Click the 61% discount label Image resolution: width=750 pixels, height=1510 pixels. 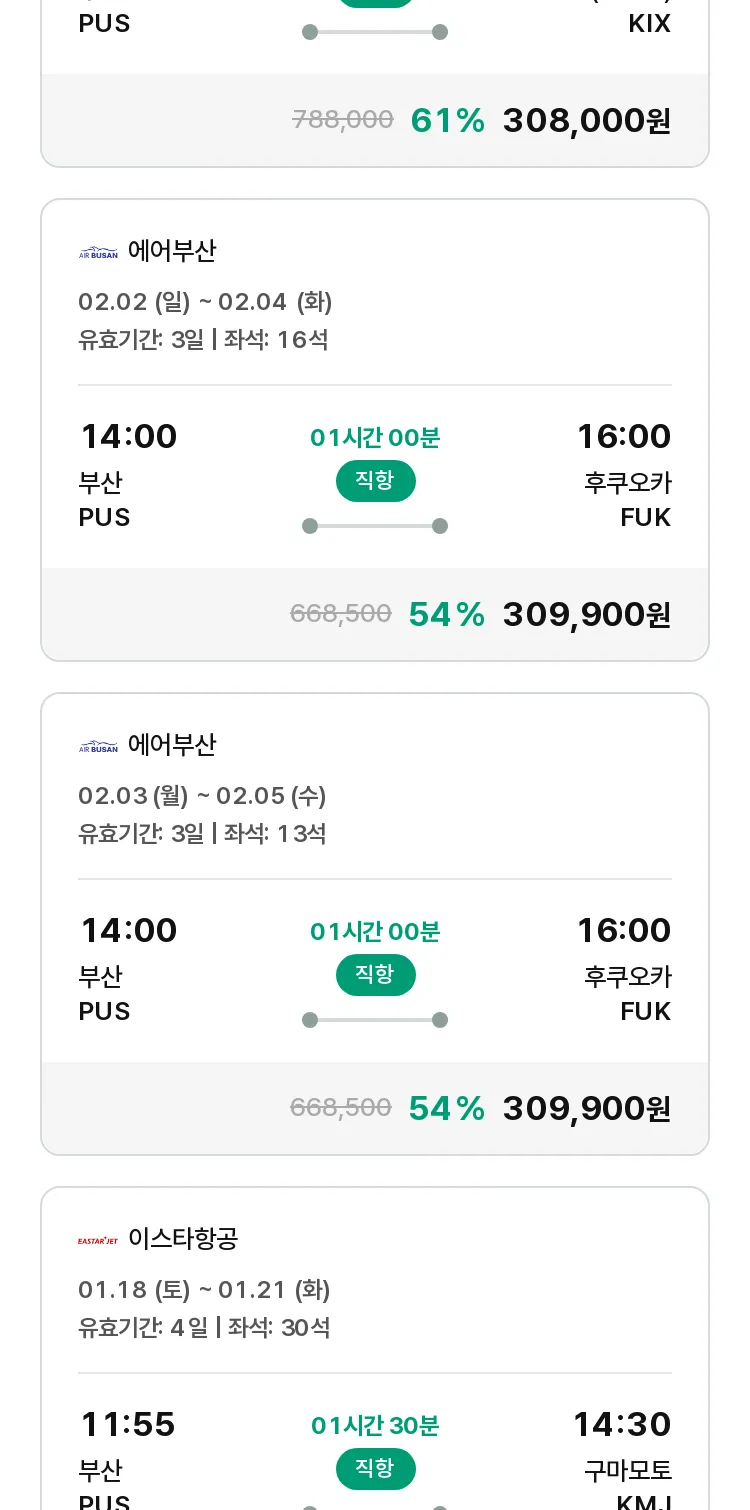click(x=447, y=121)
